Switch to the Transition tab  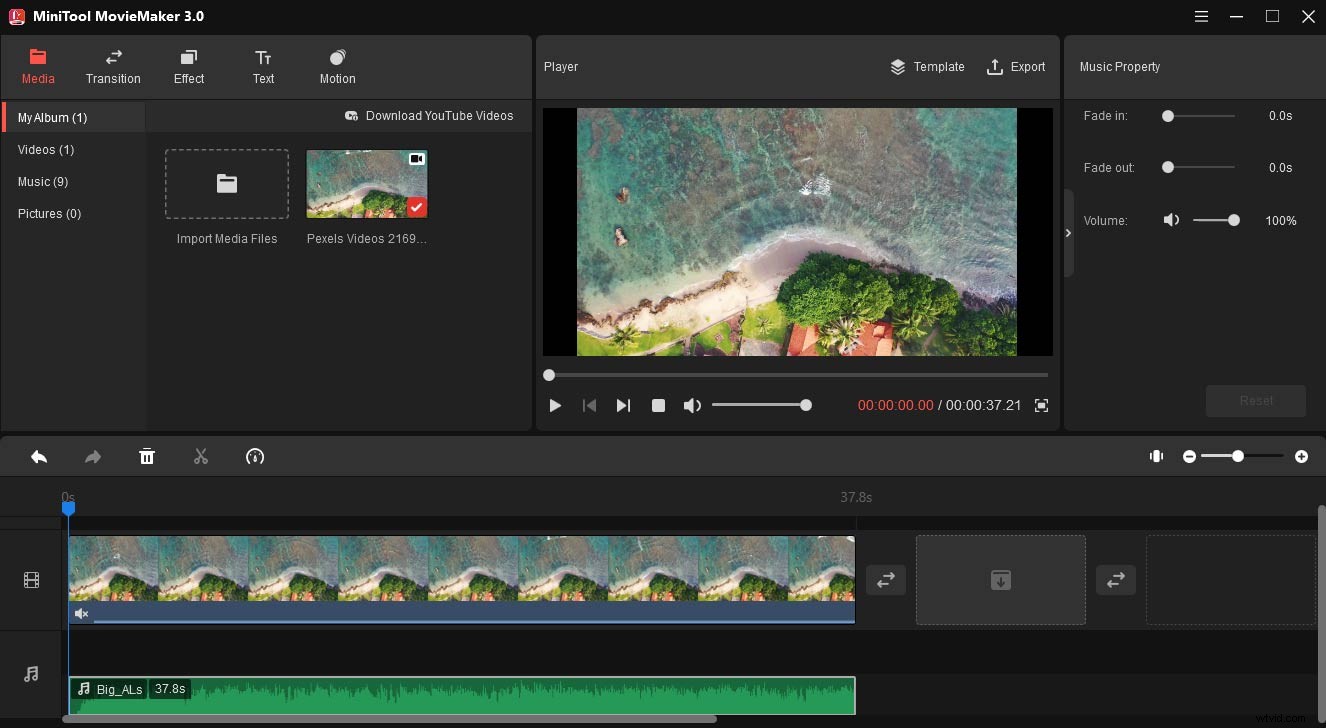pyautogui.click(x=113, y=67)
